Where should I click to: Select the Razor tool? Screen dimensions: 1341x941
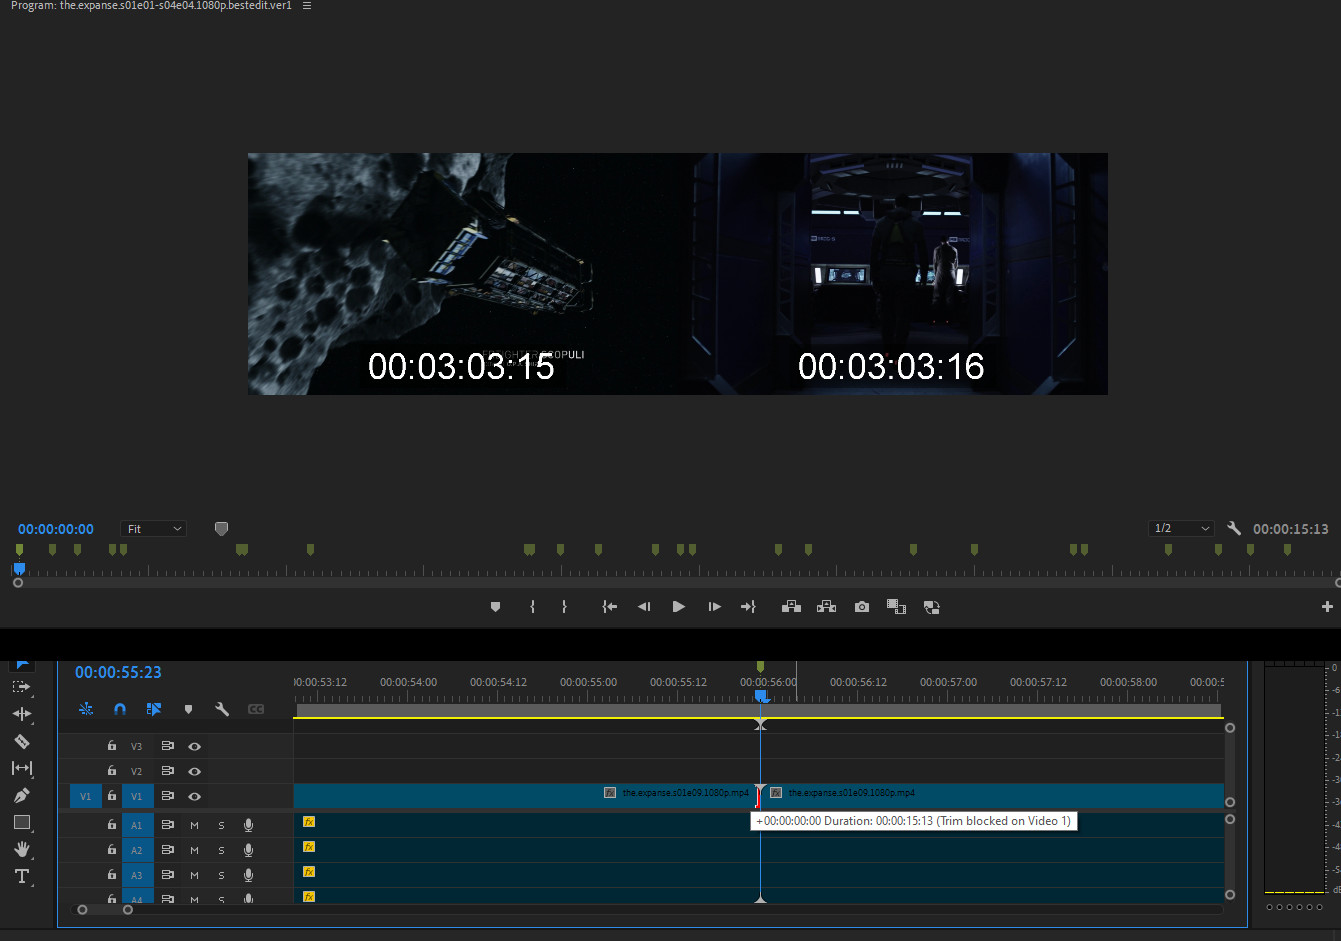pos(21,741)
